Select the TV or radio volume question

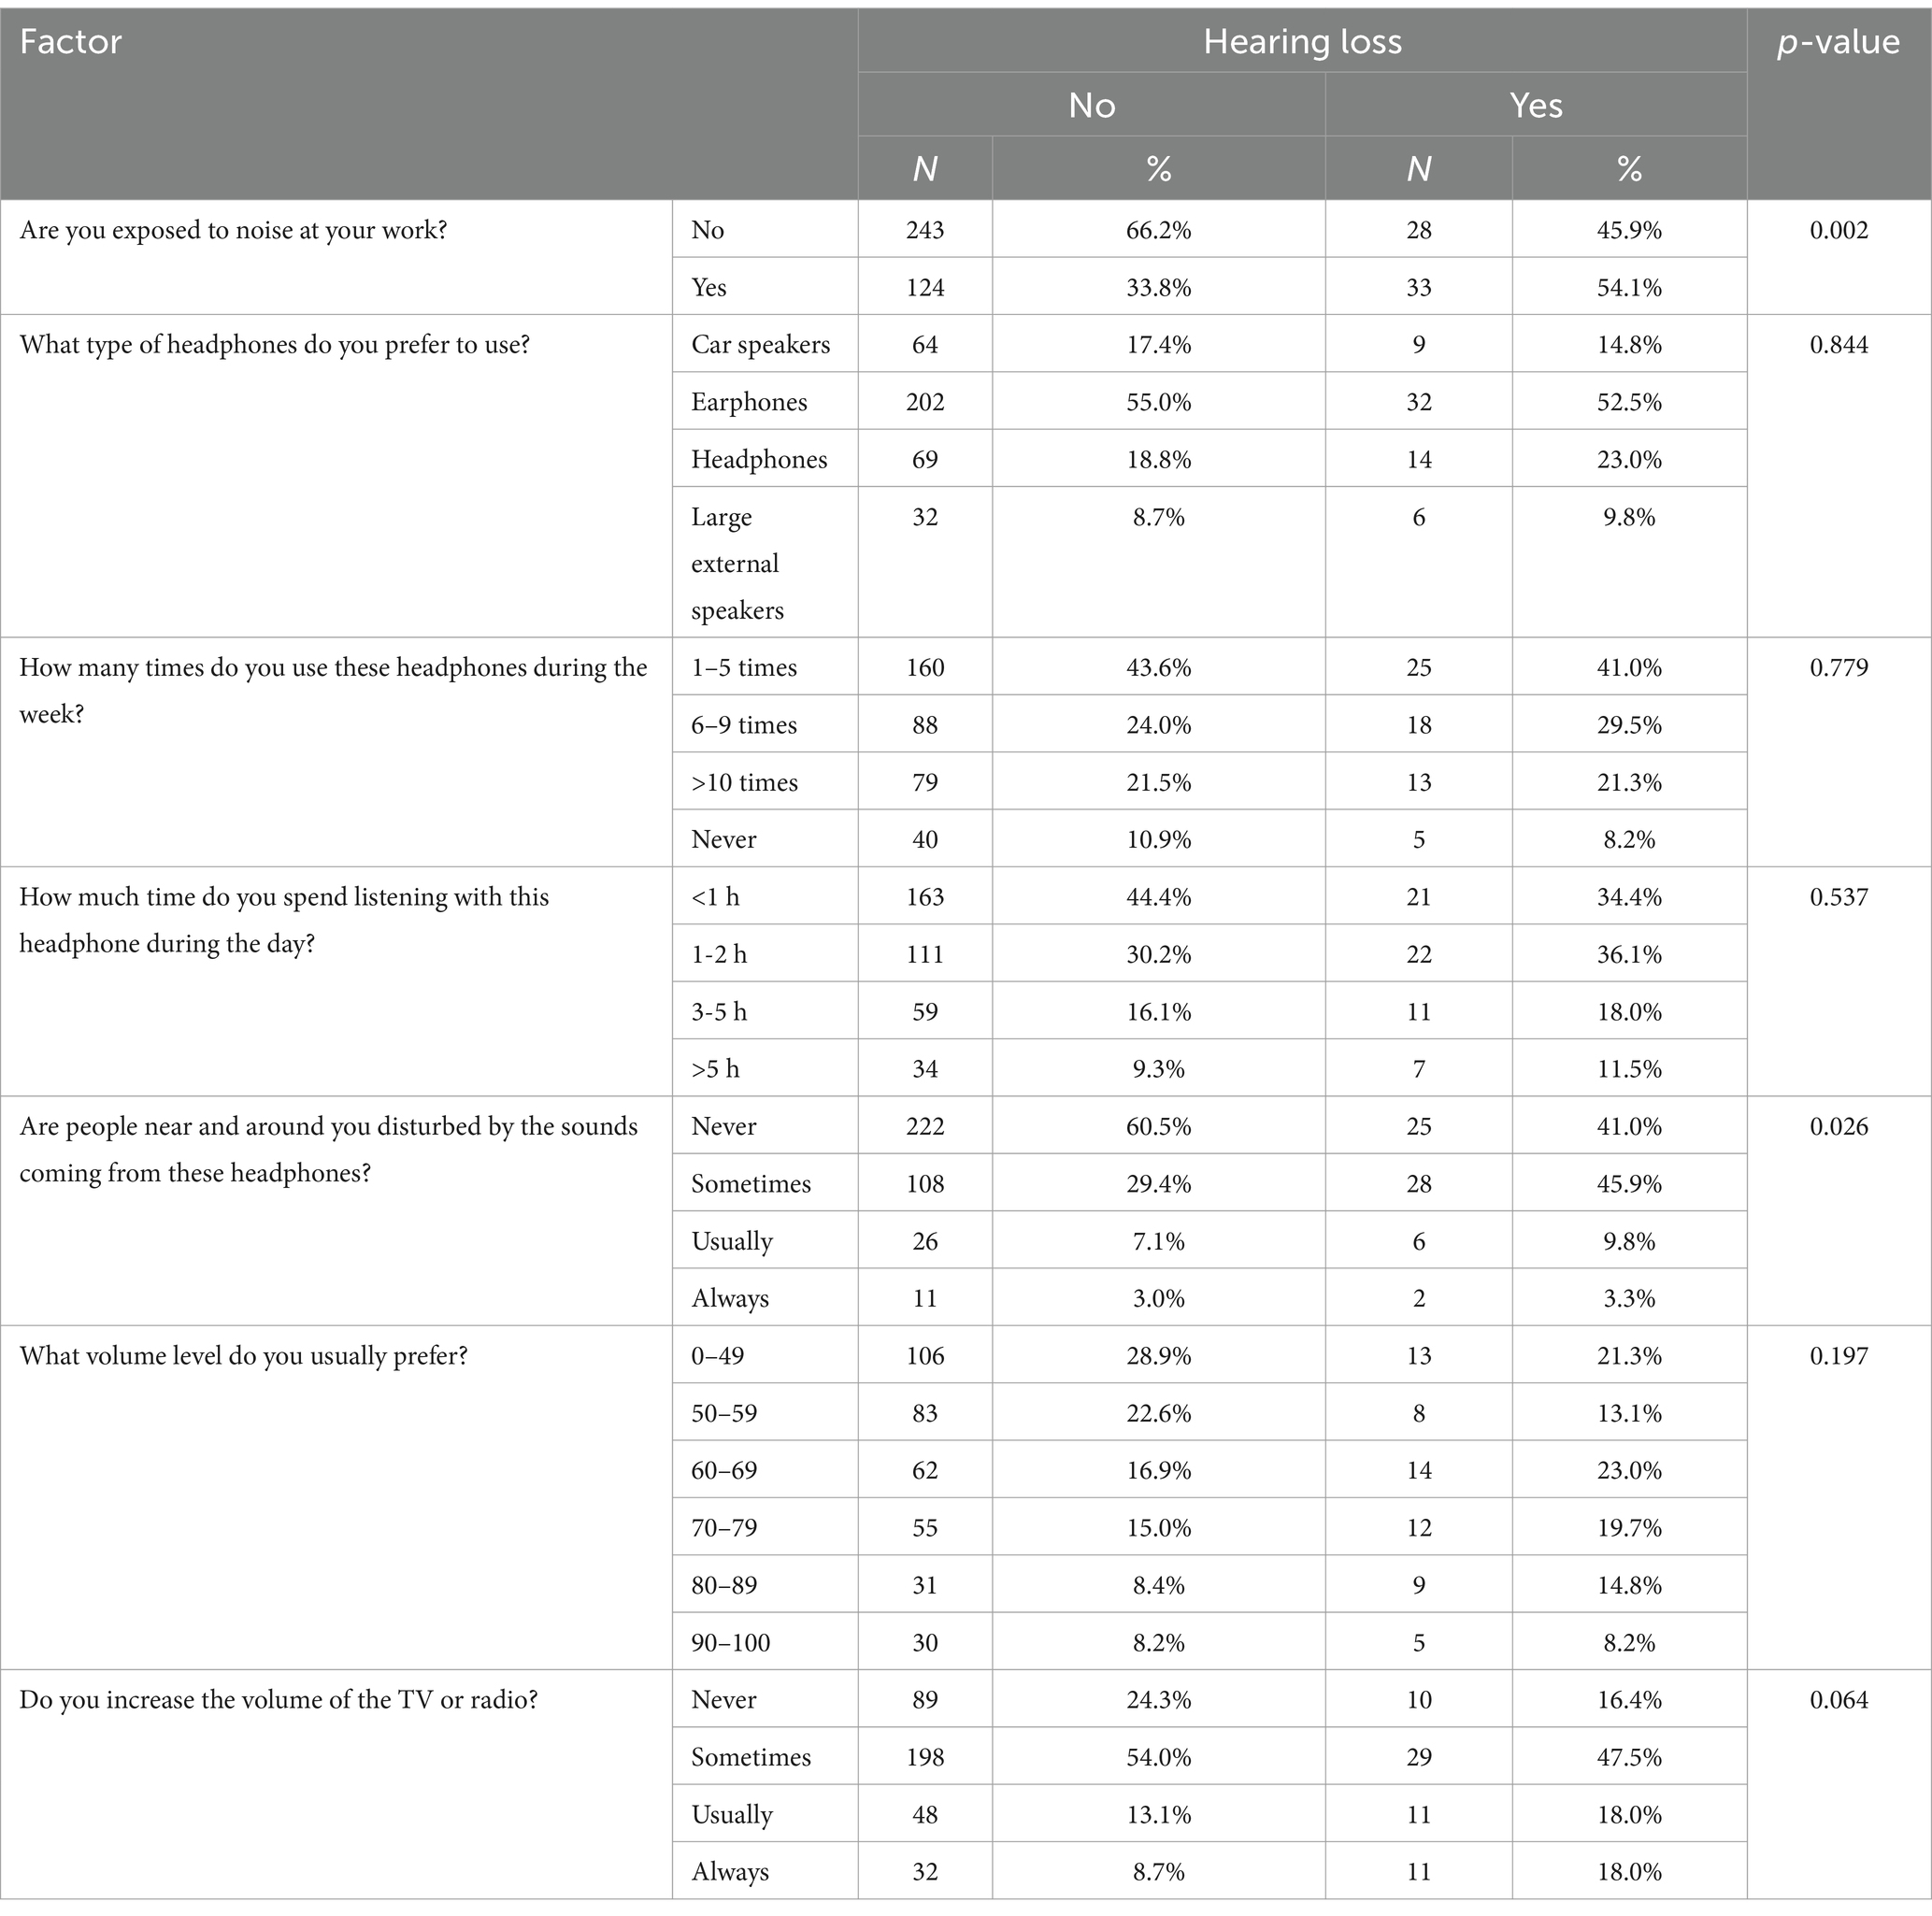[x=278, y=1700]
